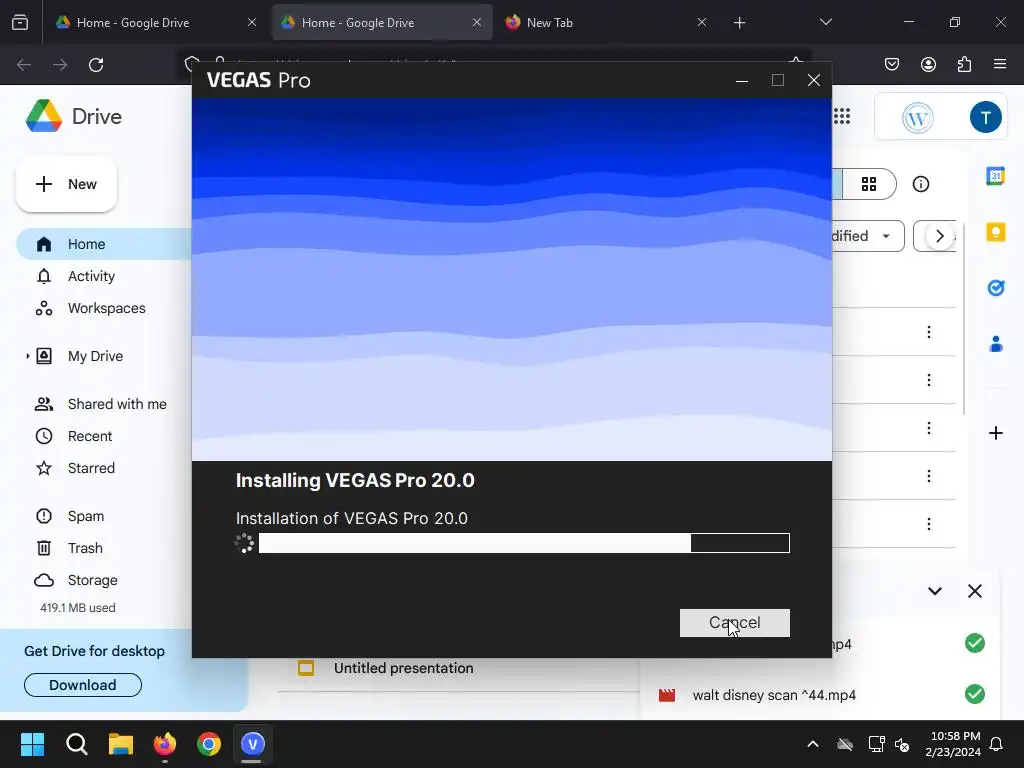Click the T account avatar
The image size is (1024, 768).
pyautogui.click(x=985, y=118)
